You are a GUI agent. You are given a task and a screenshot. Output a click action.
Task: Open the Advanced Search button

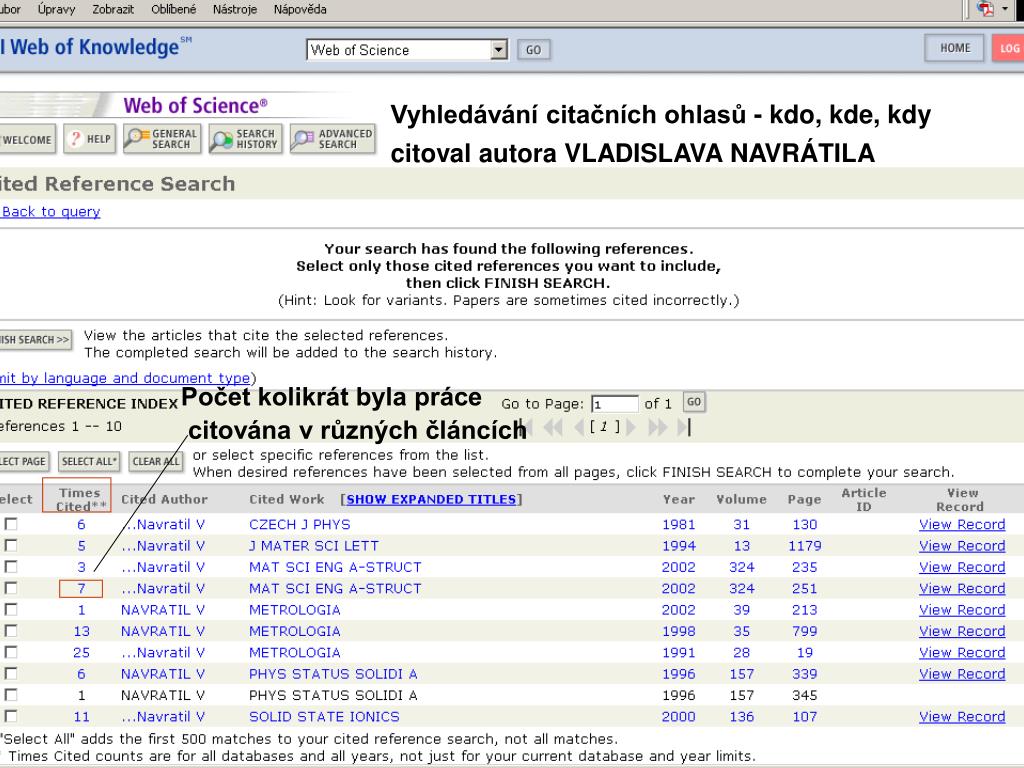(333, 138)
